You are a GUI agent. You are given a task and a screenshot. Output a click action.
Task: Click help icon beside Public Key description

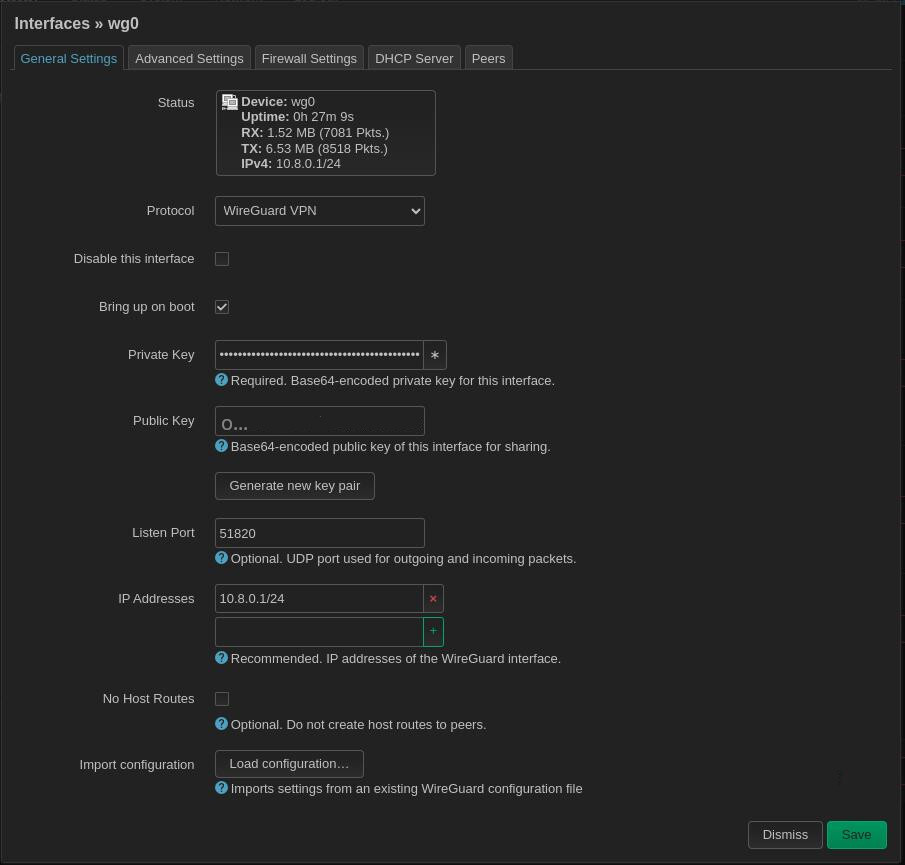[x=221, y=446]
